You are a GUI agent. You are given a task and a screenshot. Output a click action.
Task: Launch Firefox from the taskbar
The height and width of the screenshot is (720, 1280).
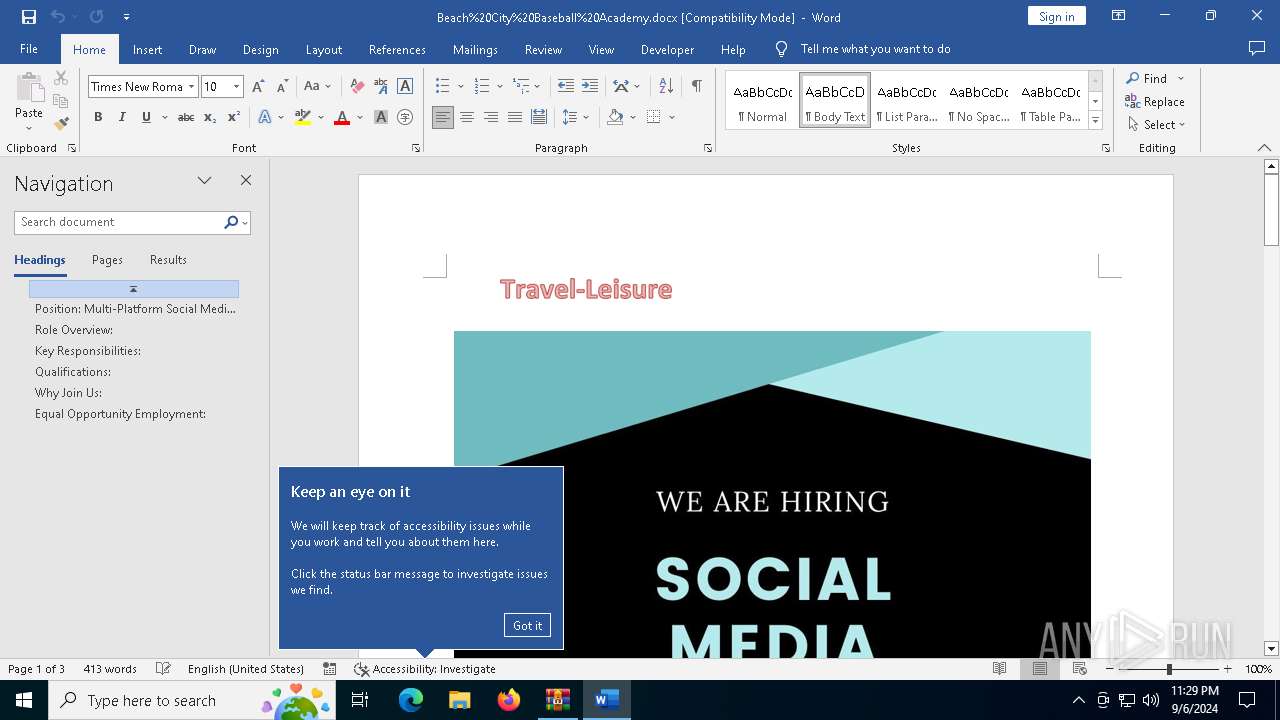[x=509, y=700]
